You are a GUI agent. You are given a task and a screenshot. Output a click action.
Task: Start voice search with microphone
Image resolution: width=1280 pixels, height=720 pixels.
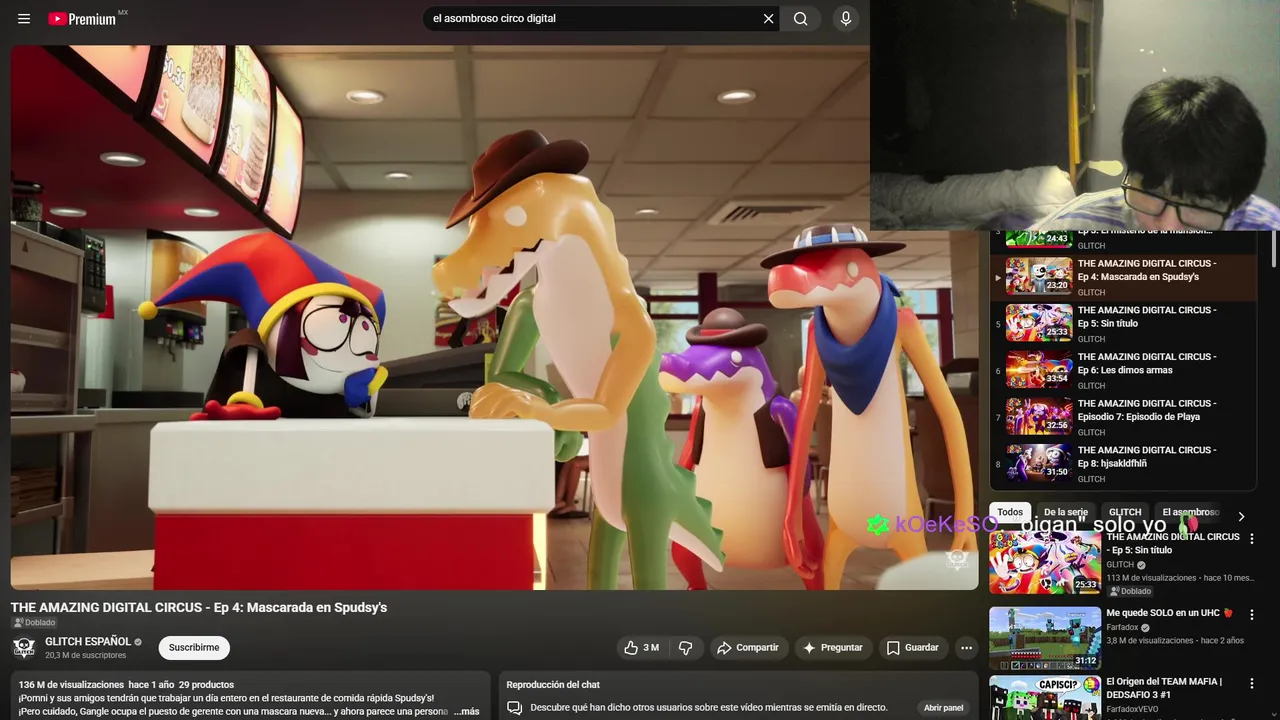tap(846, 18)
